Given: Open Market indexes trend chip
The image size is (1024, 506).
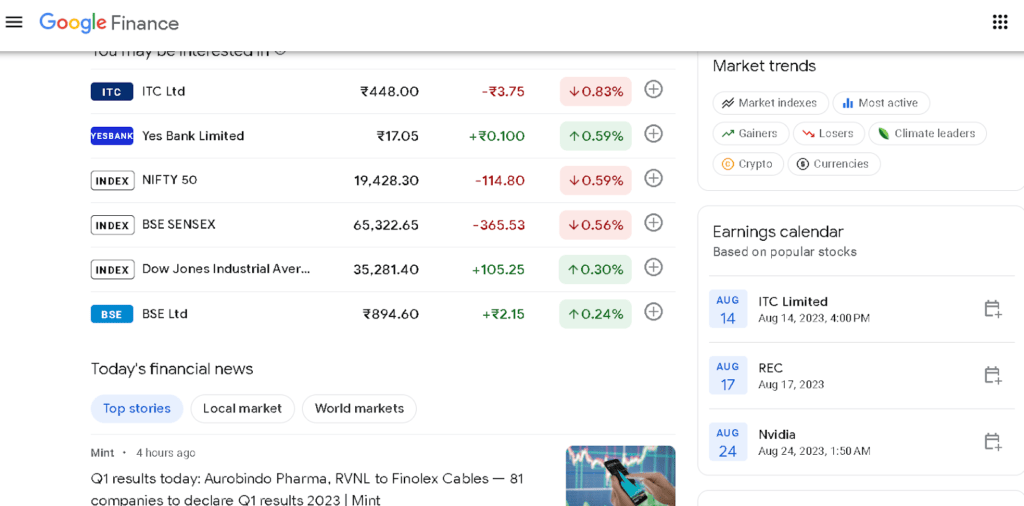Looking at the screenshot, I should (x=771, y=103).
